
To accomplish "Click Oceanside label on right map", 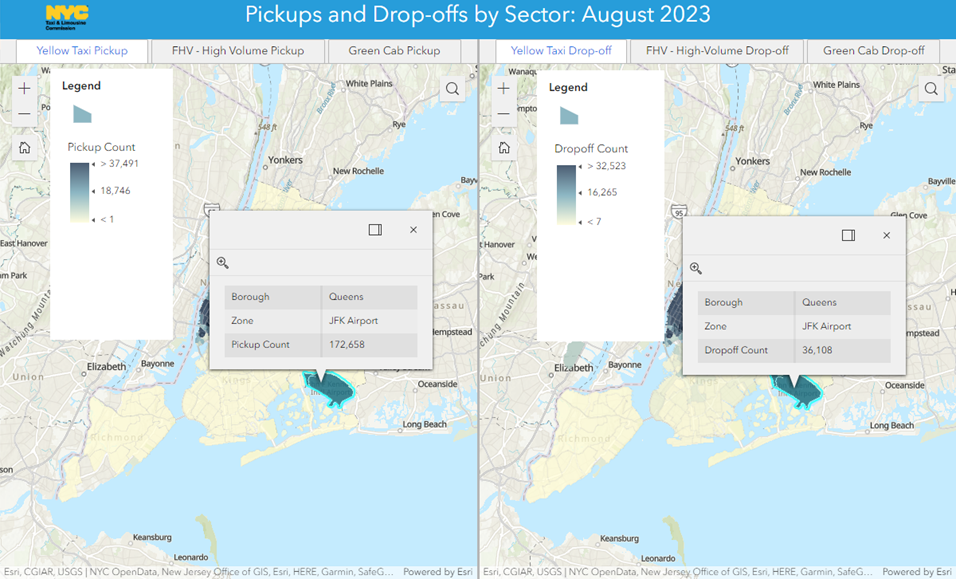I will tap(905, 385).
